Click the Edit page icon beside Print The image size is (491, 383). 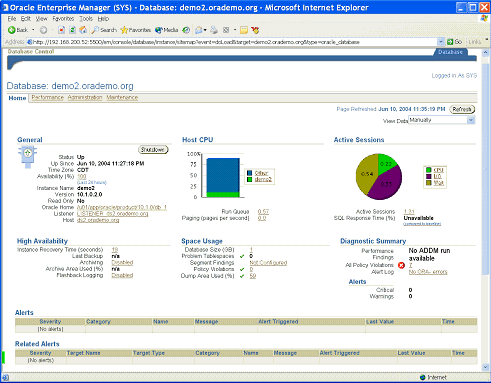[x=226, y=30]
